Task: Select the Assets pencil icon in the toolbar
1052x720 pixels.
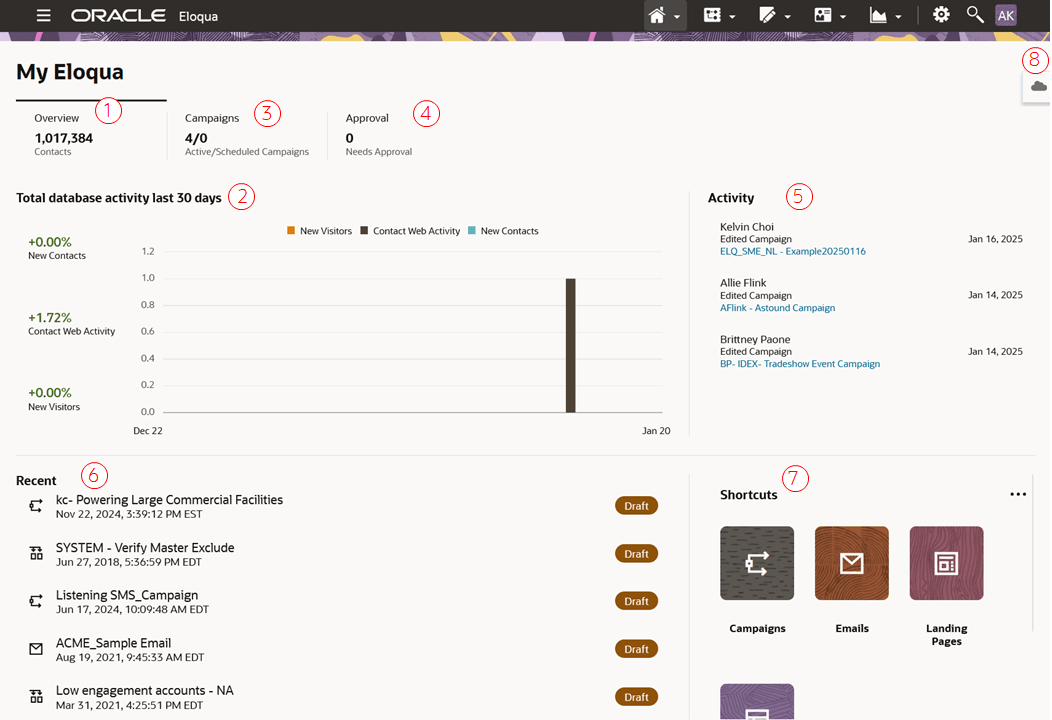Action: [x=768, y=15]
